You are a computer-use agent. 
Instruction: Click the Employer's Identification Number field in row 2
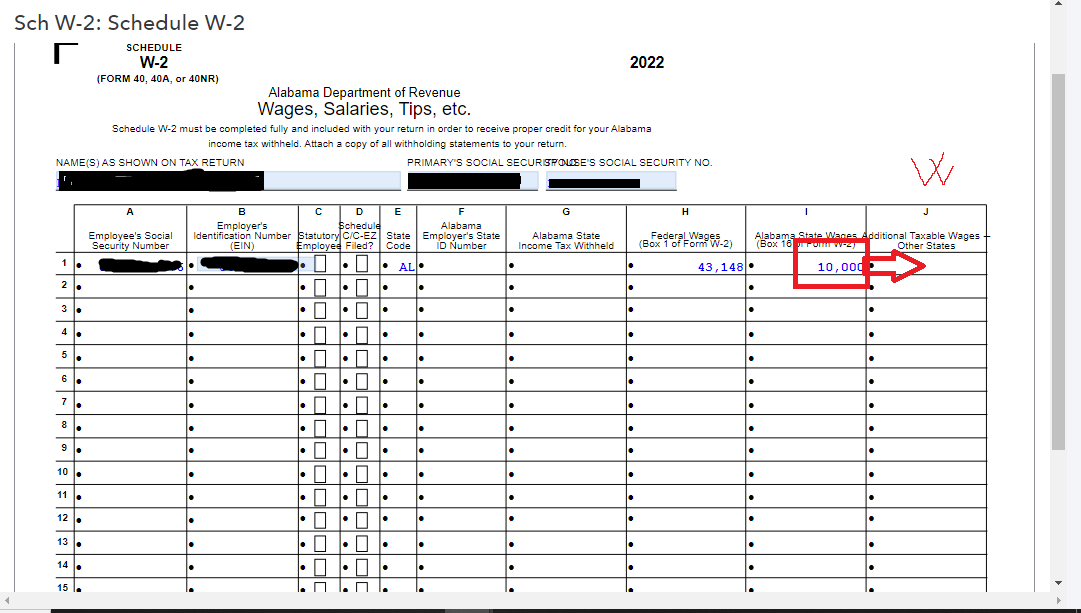pos(245,286)
